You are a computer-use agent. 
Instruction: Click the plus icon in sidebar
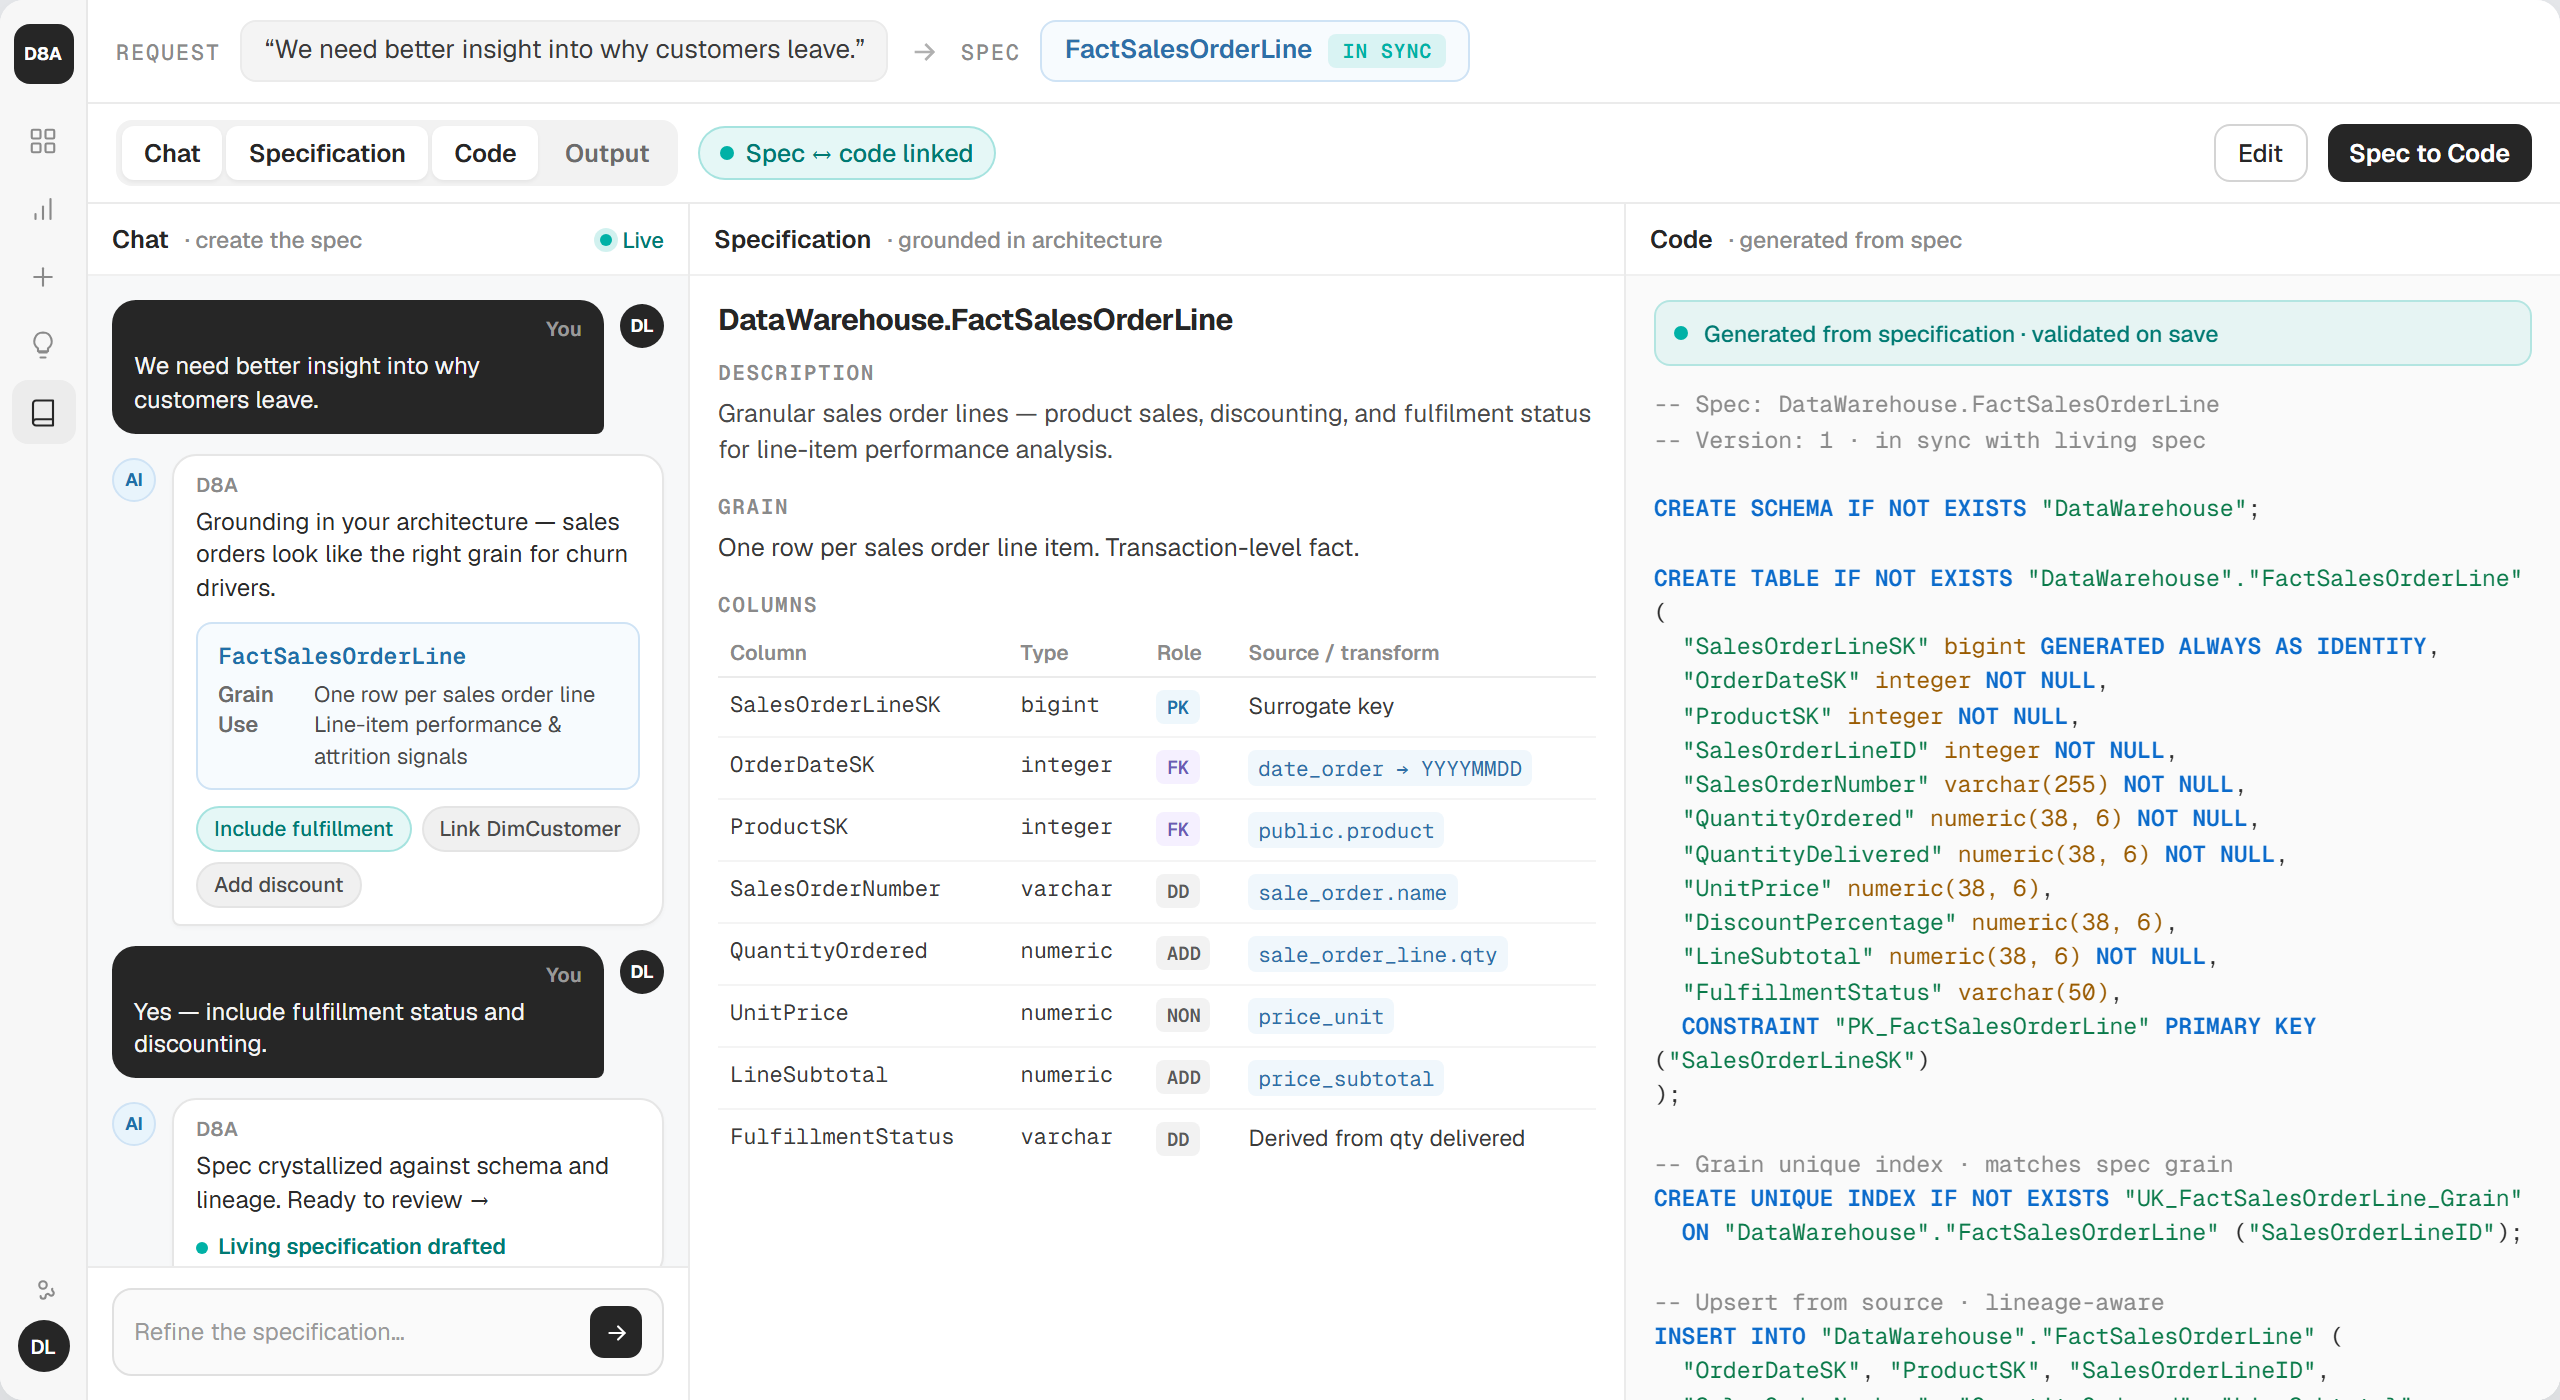point(43,277)
